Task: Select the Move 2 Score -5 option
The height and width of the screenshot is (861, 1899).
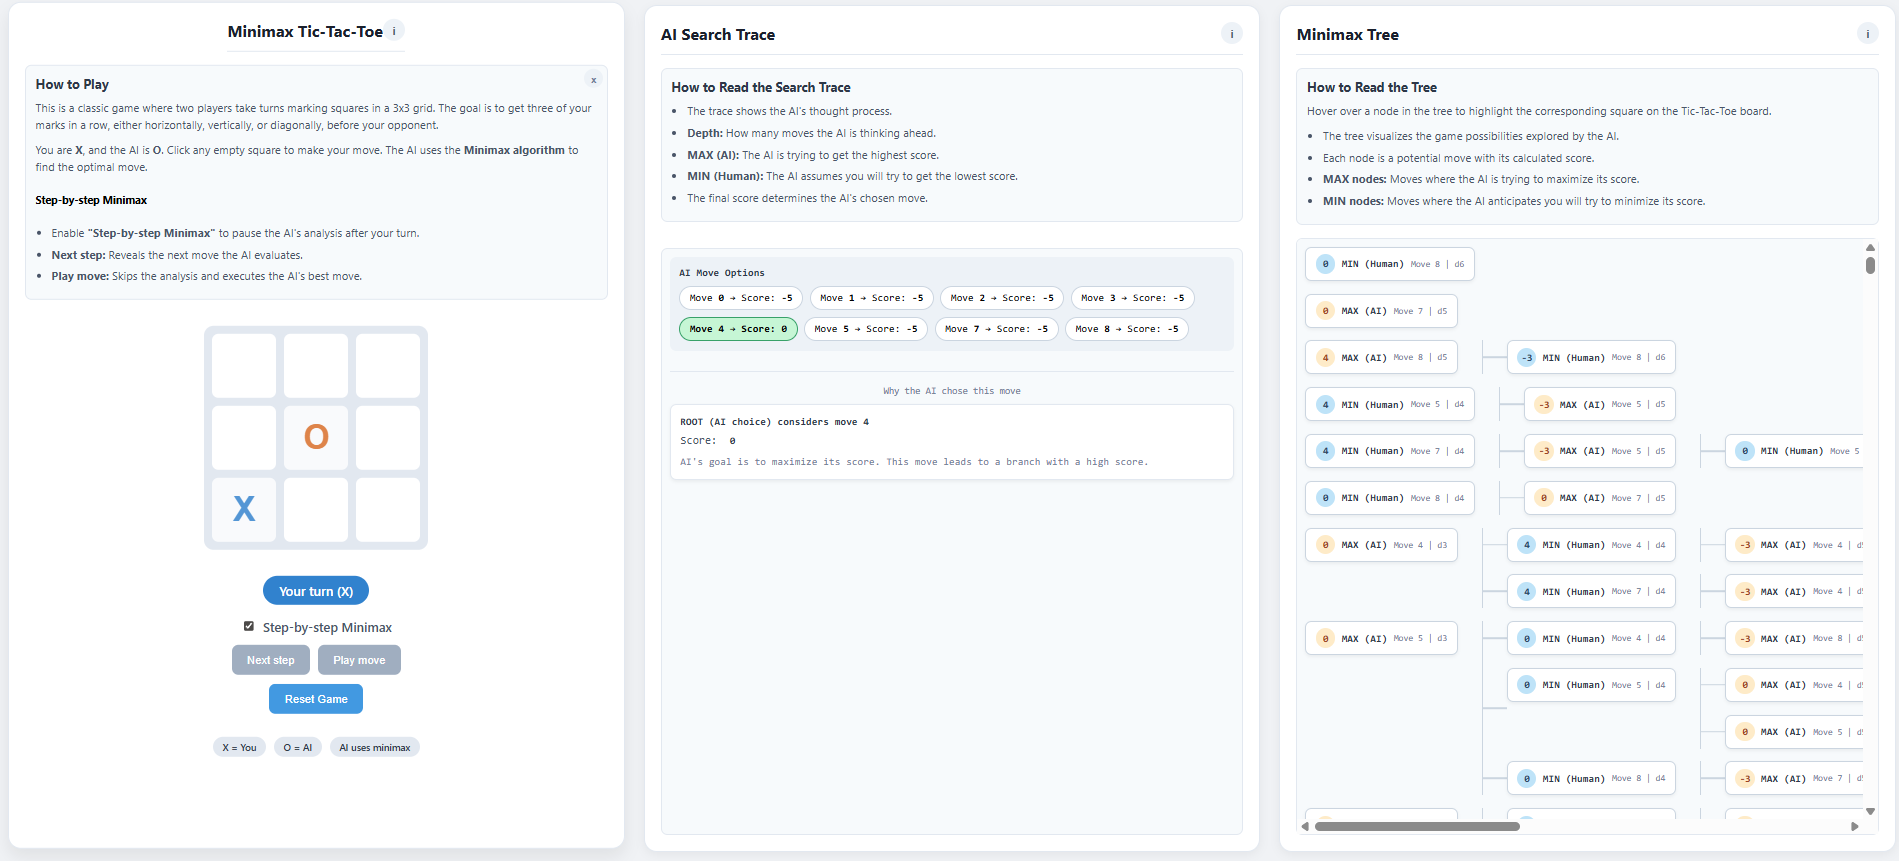Action: click(1002, 298)
